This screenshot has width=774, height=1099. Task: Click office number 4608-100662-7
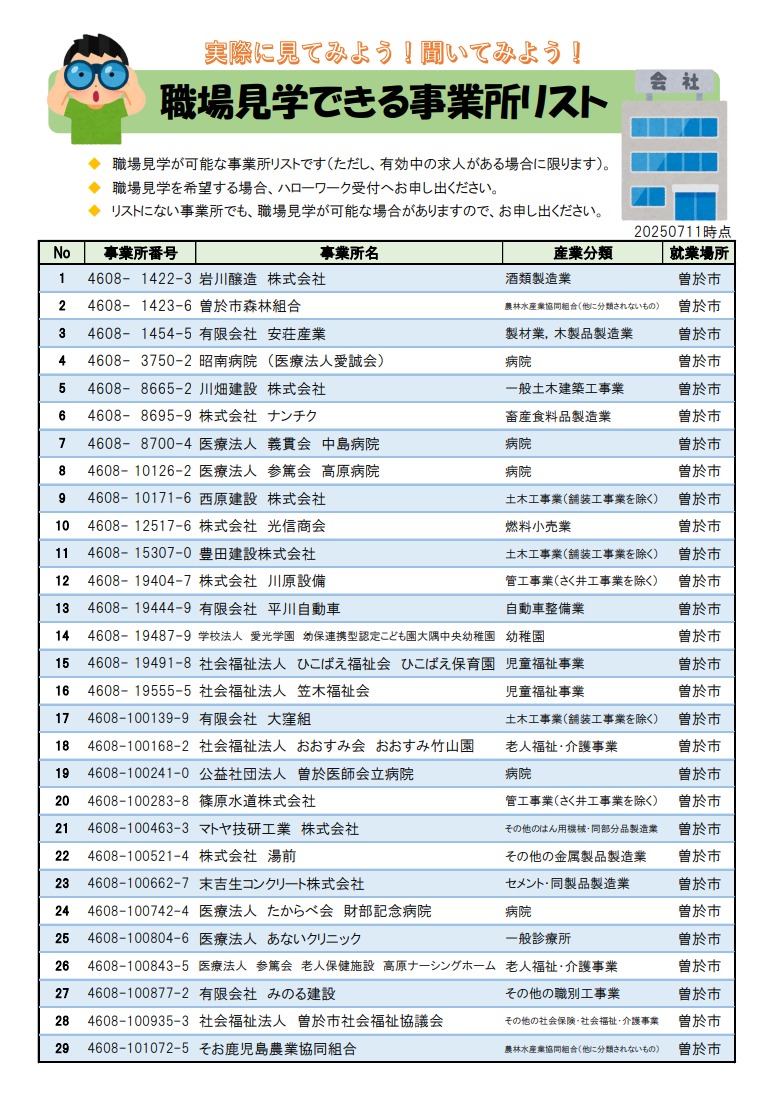click(138, 884)
